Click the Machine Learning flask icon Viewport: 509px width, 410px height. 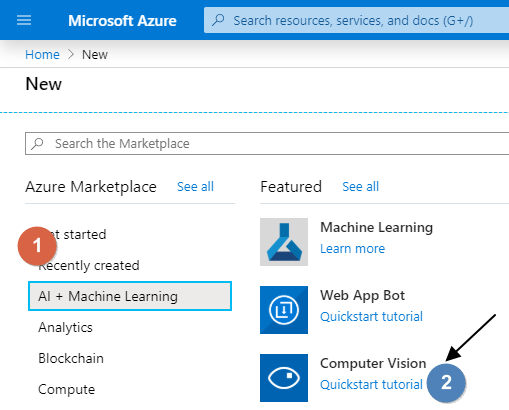pyautogui.click(x=284, y=242)
